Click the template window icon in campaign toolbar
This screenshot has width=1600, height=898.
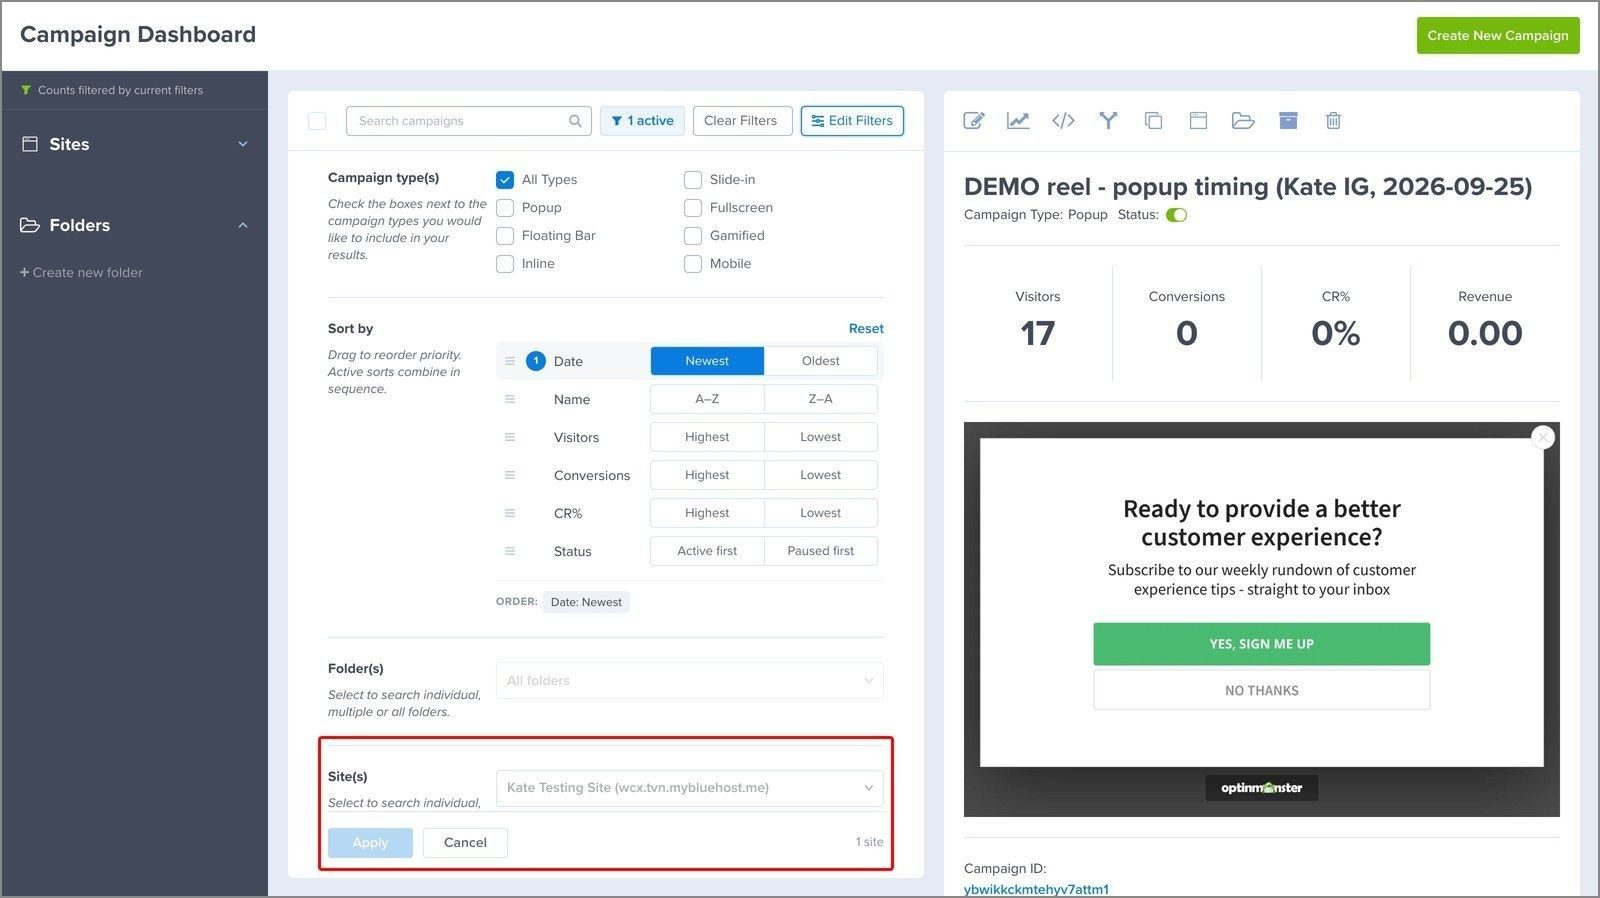(x=1198, y=121)
